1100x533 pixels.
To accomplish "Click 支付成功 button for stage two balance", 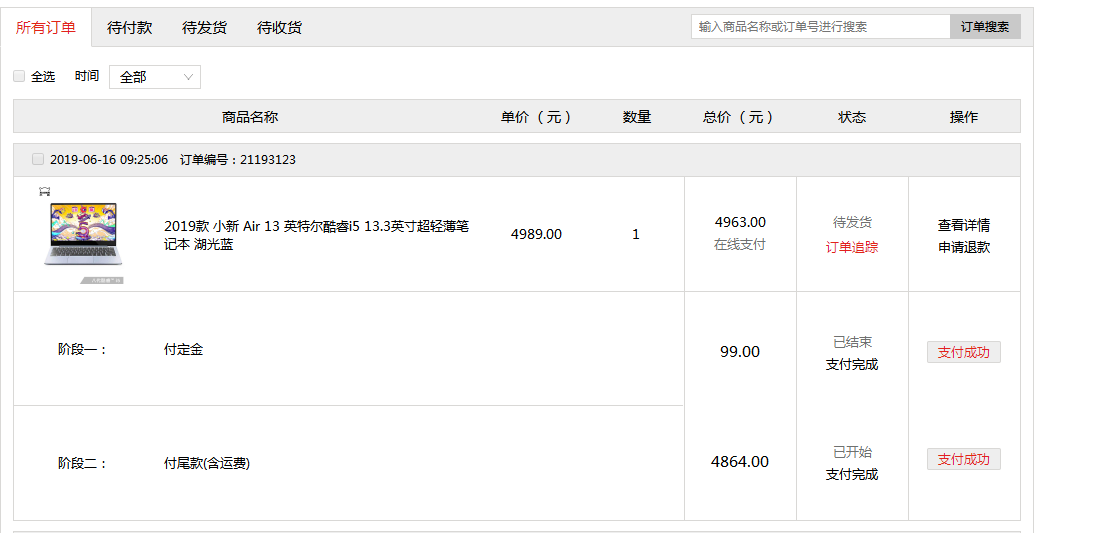I will click(x=963, y=459).
